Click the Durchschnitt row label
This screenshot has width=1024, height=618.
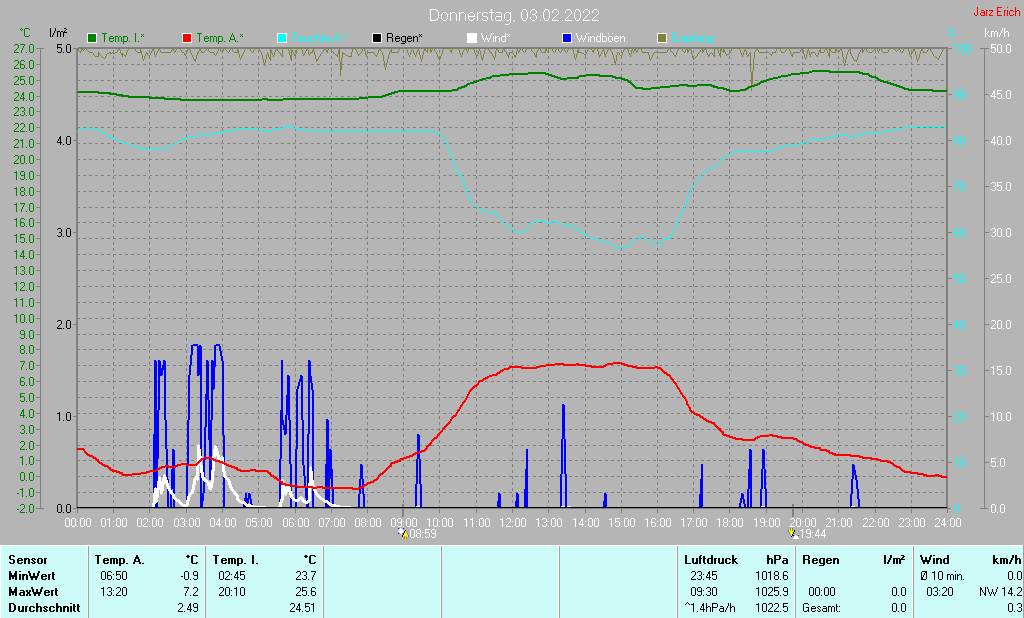[43, 607]
